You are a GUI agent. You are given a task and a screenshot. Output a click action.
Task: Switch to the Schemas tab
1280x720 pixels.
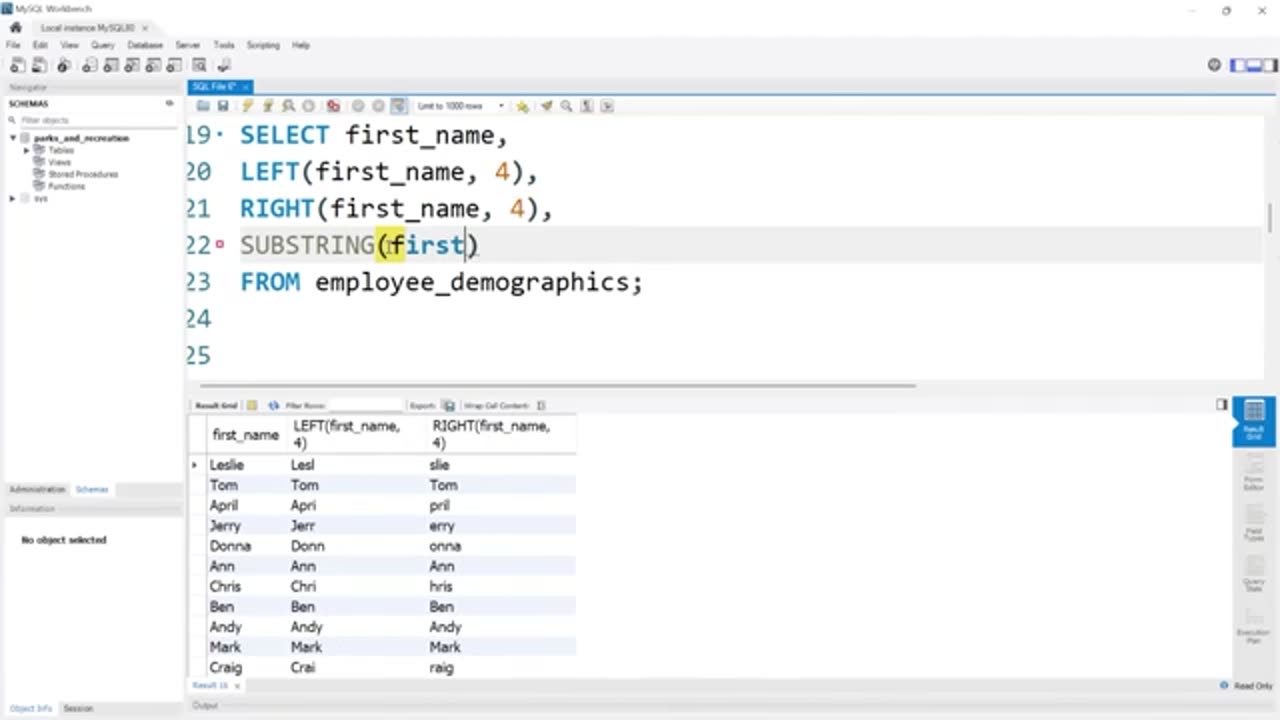[x=92, y=489]
